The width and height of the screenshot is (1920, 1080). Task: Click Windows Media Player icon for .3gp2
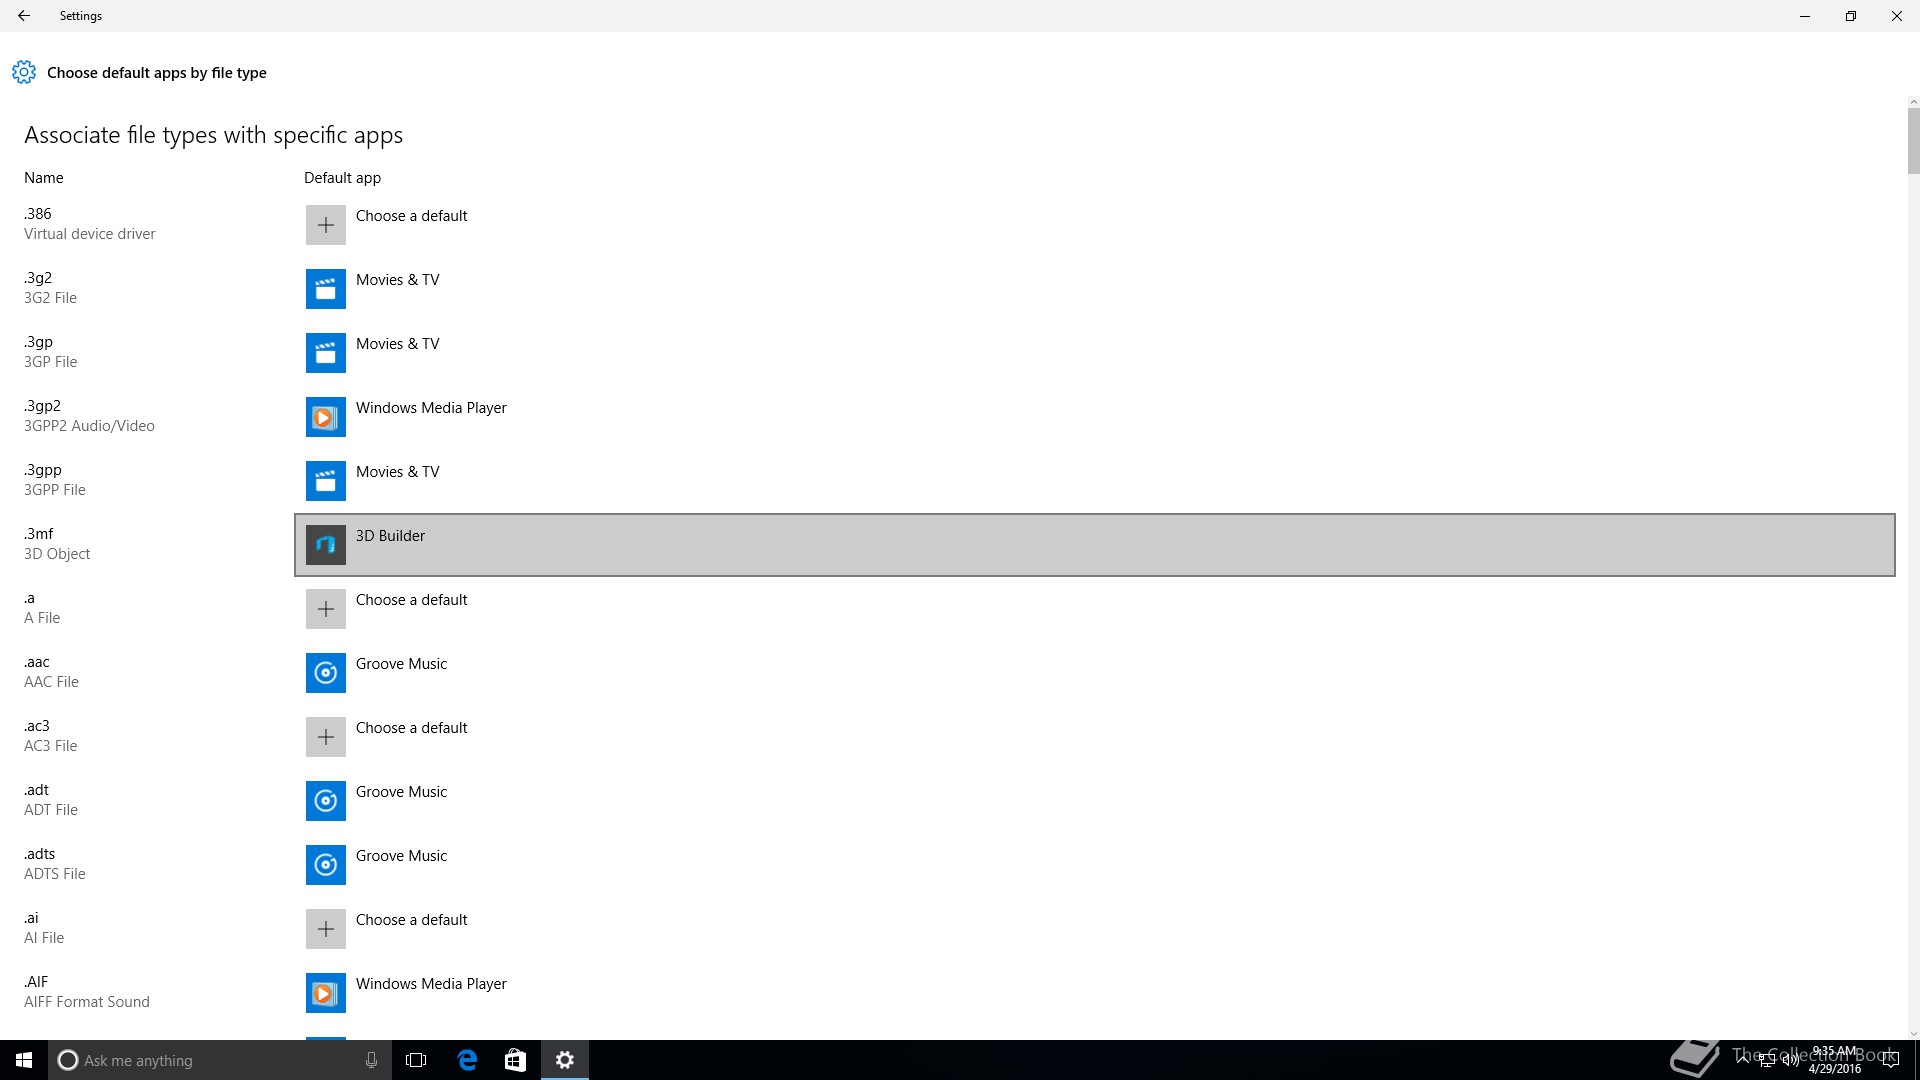click(326, 417)
